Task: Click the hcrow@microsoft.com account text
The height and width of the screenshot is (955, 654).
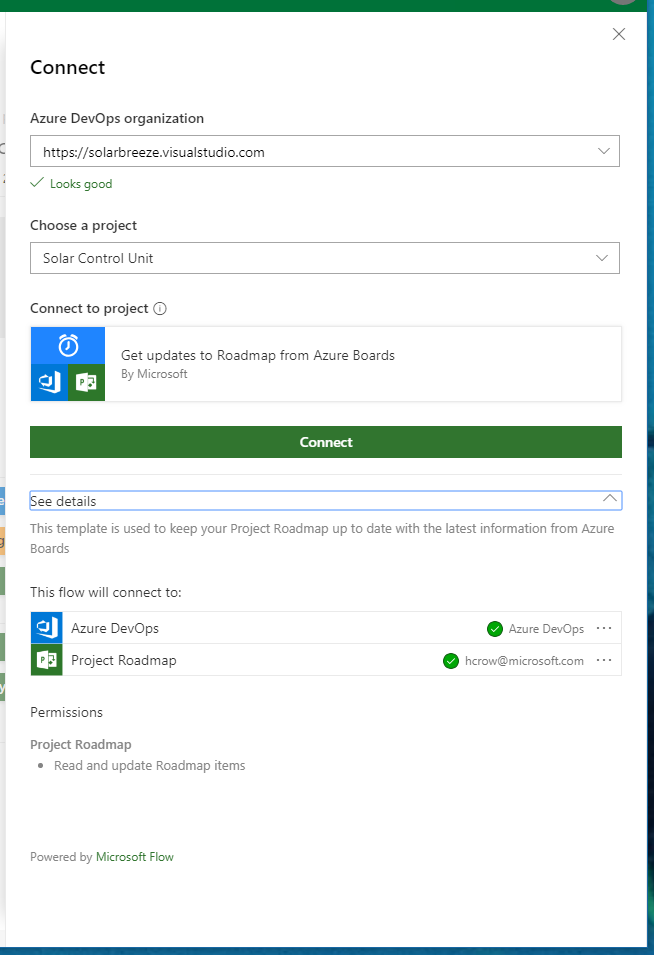Action: [x=524, y=661]
